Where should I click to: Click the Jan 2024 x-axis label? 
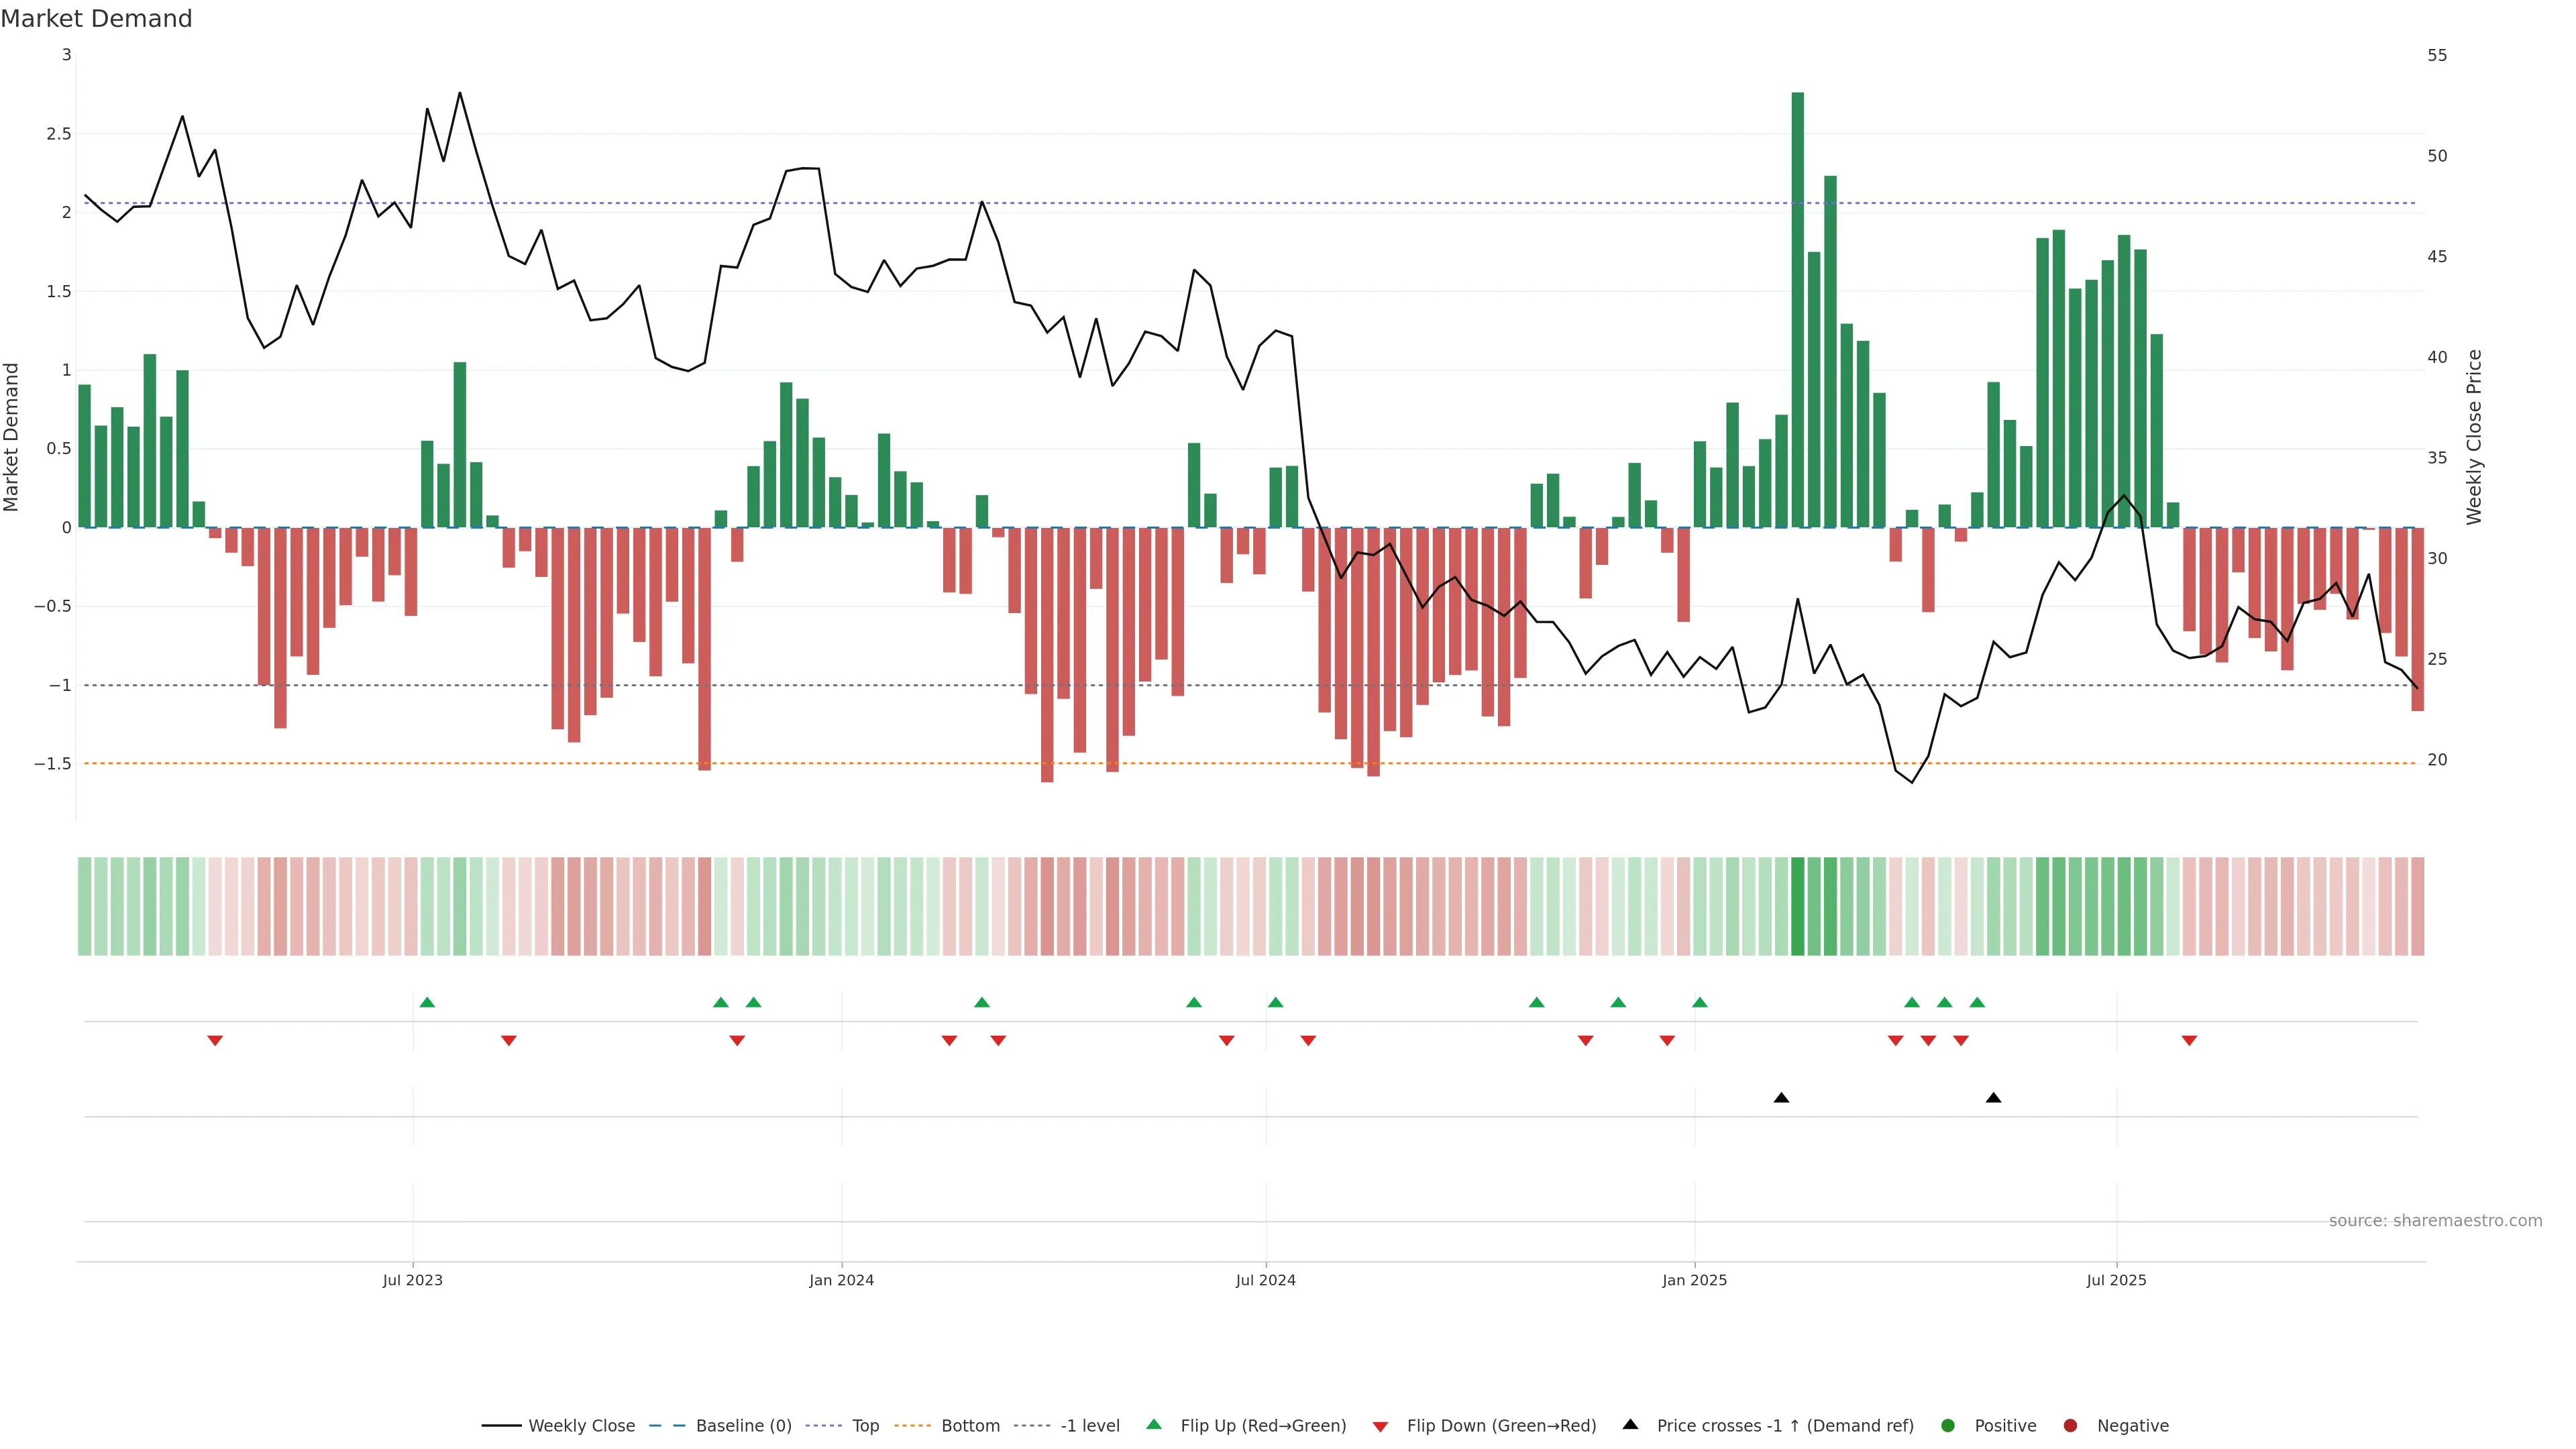[841, 1280]
